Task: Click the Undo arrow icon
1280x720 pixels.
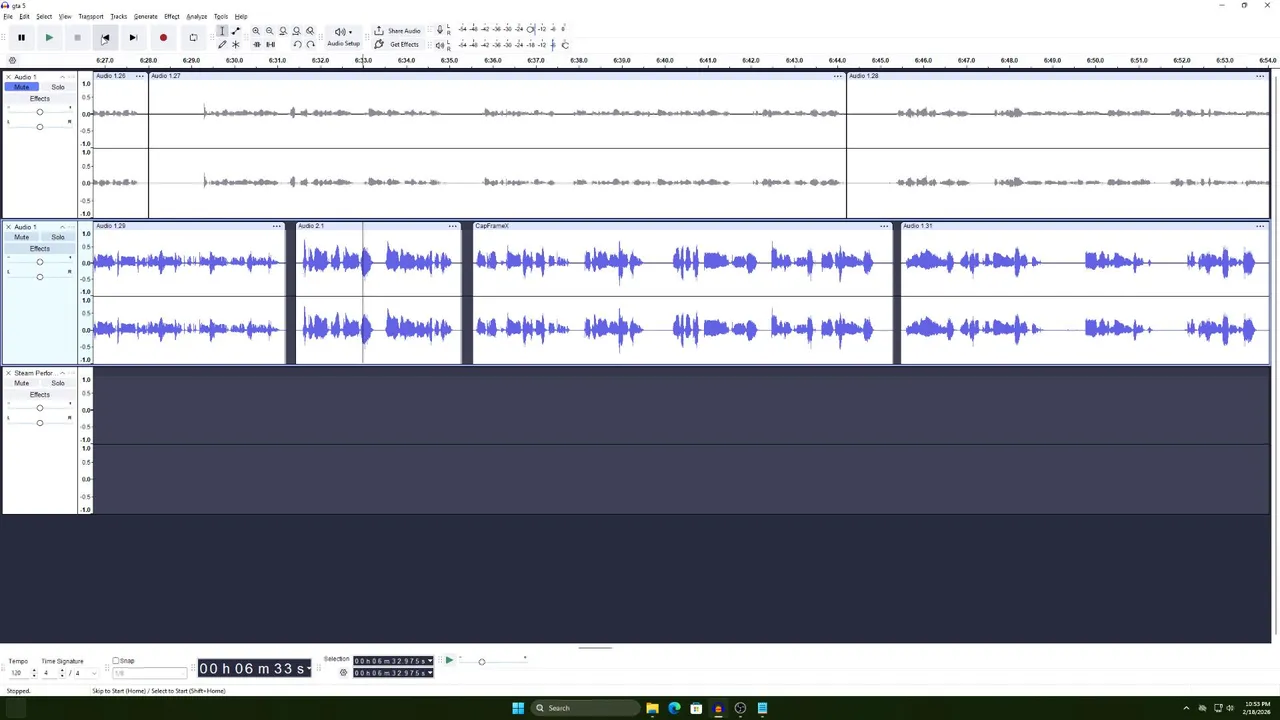Action: (297, 44)
